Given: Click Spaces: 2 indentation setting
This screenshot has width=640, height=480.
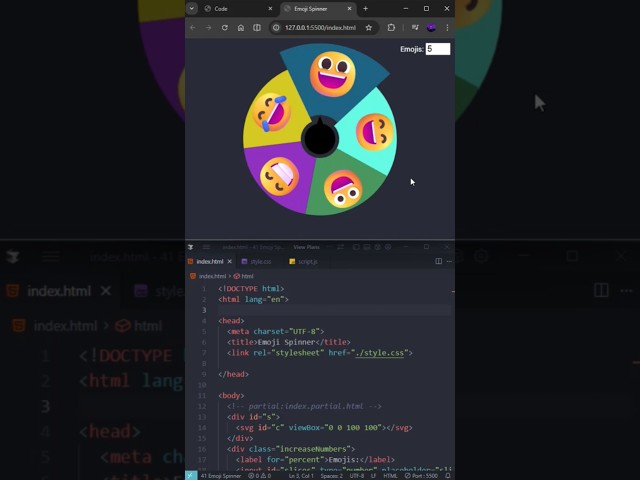Looking at the screenshot, I should (331, 476).
